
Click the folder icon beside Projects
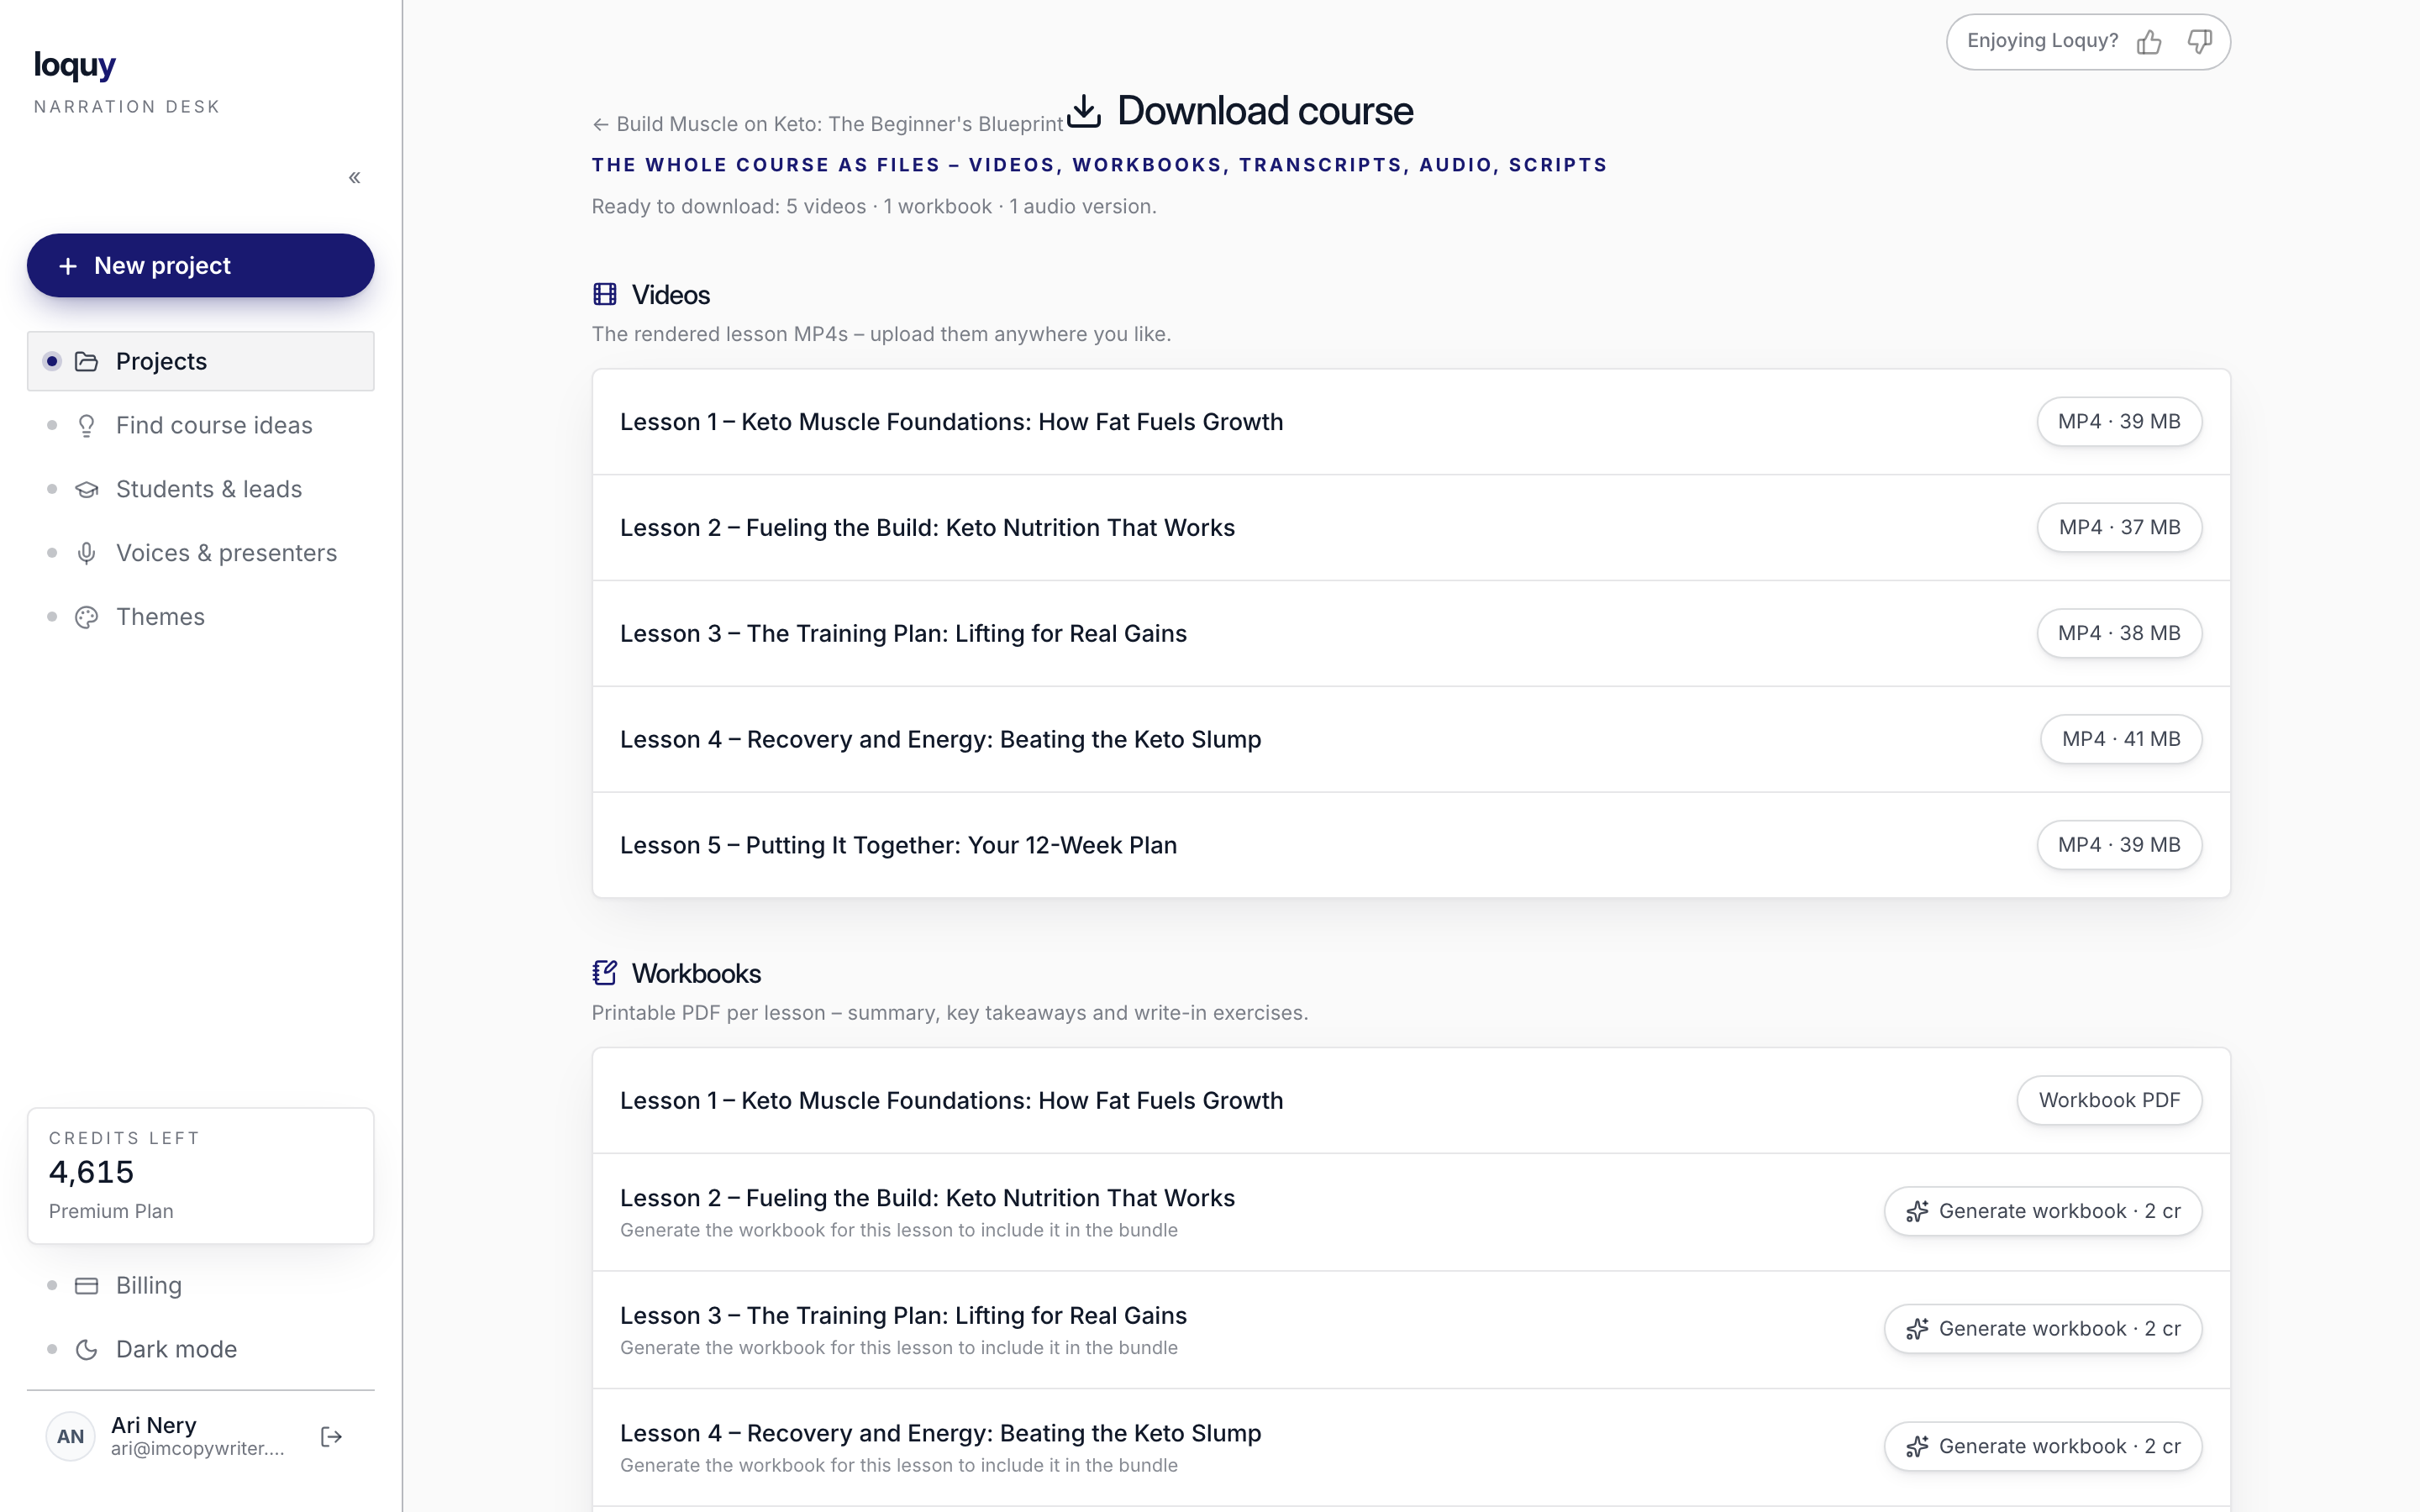[x=87, y=361]
